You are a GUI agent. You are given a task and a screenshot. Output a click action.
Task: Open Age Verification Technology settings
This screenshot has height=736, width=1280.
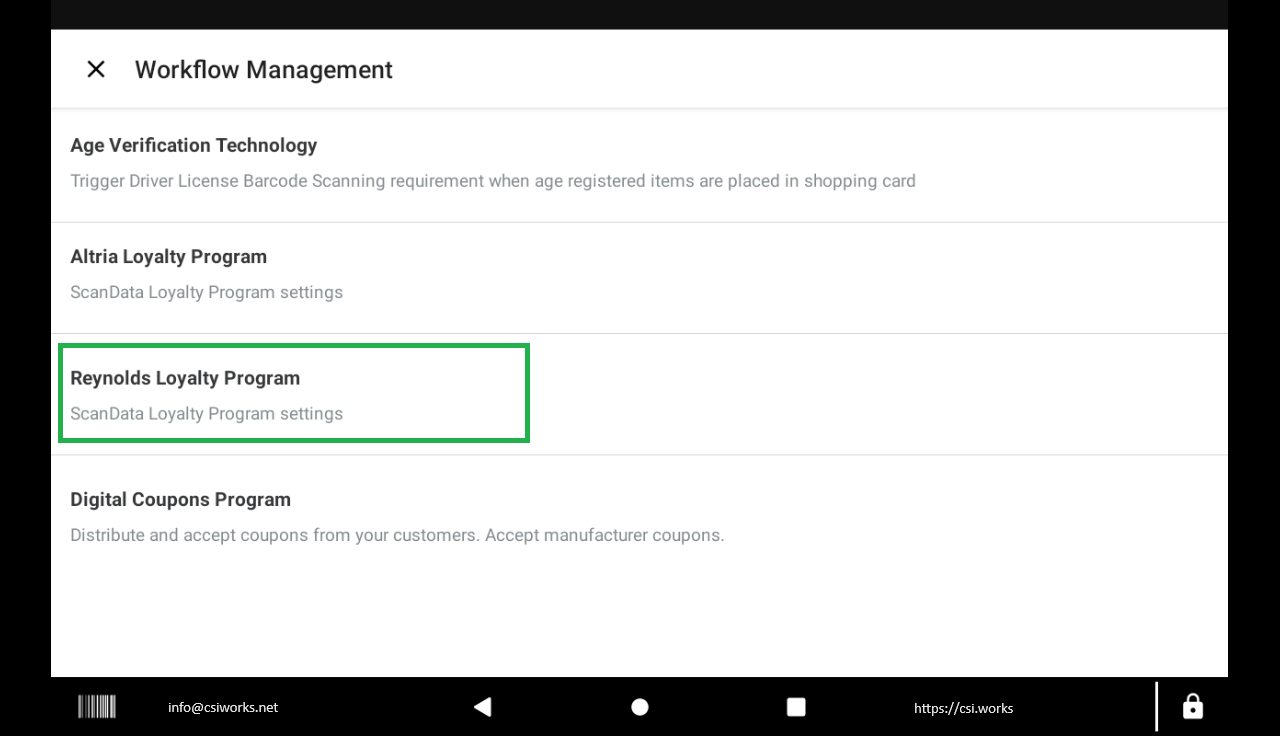click(639, 165)
